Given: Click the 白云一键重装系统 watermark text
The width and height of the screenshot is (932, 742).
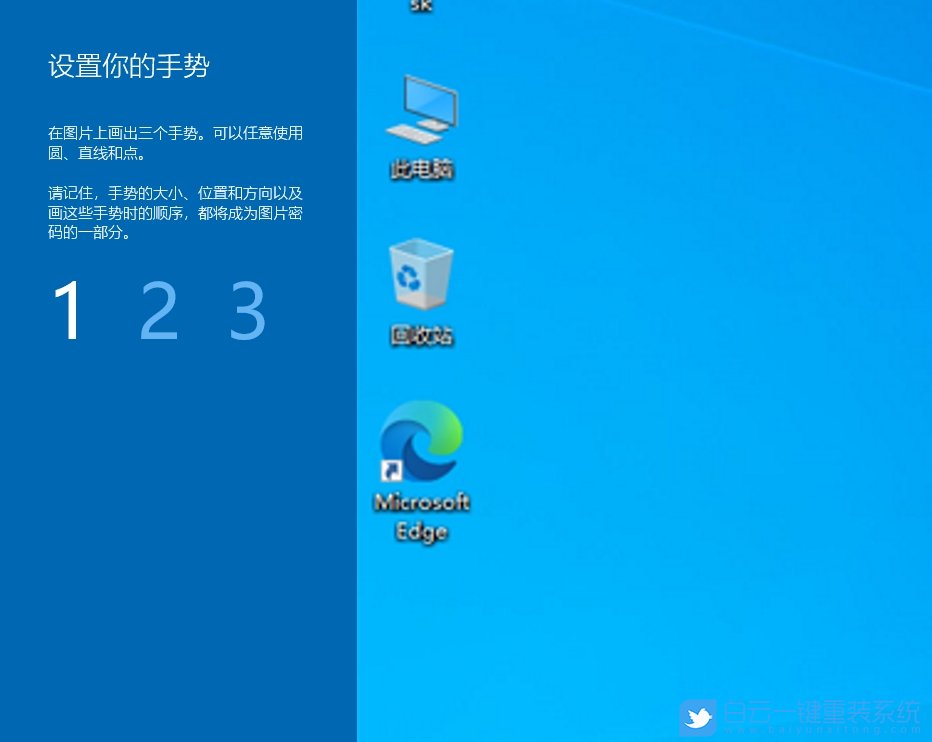Looking at the screenshot, I should (820, 712).
